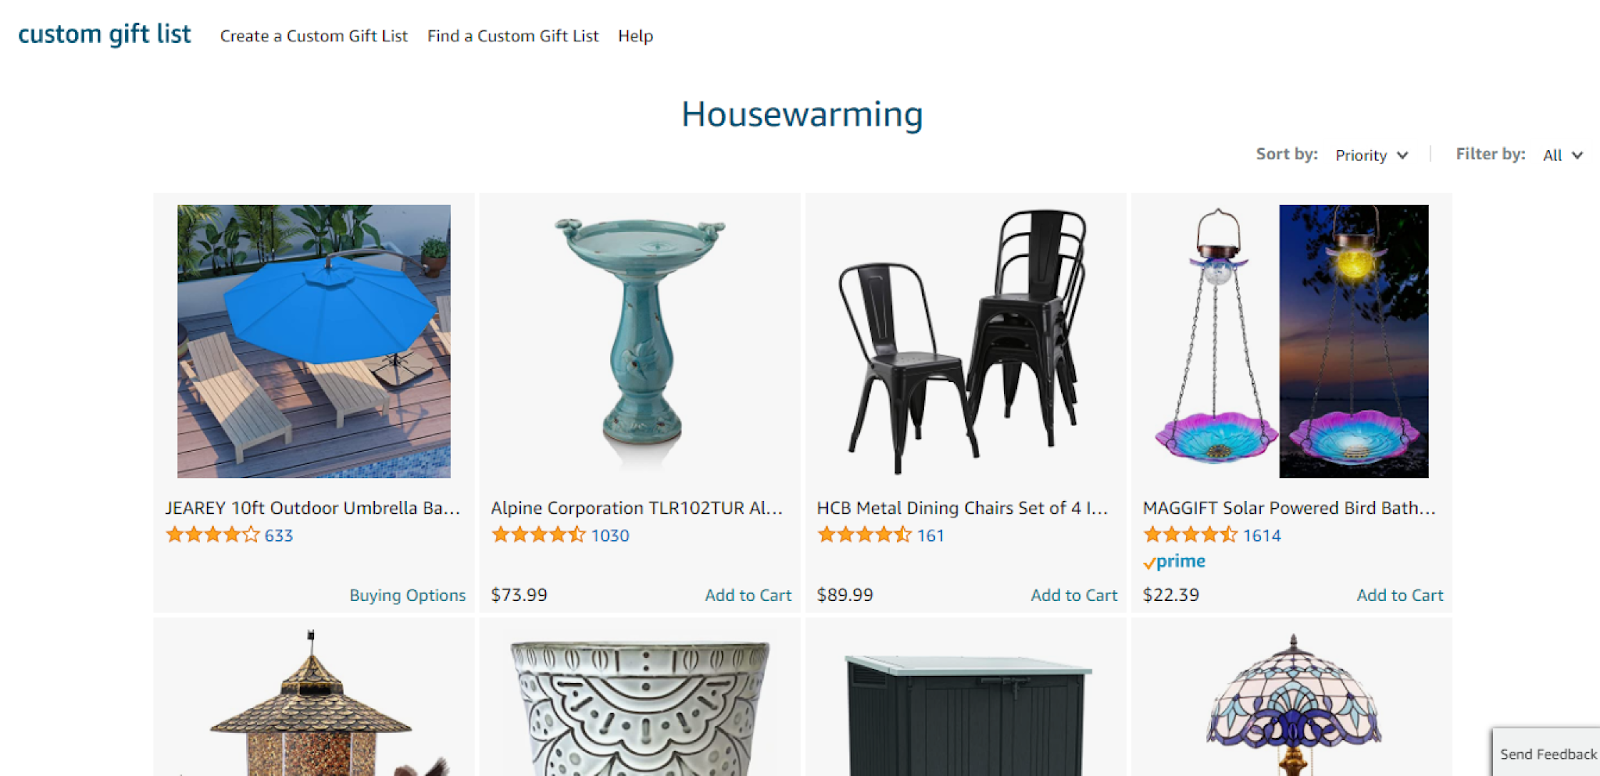
Task: Open the HCB Metal Dining Chairs title link
Action: [x=962, y=508]
